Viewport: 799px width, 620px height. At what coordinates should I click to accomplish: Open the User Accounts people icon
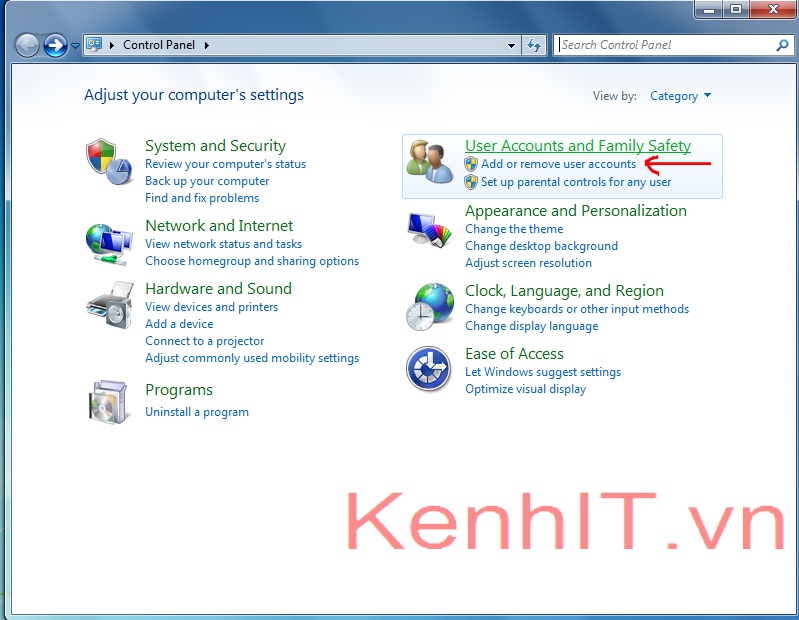click(x=430, y=161)
